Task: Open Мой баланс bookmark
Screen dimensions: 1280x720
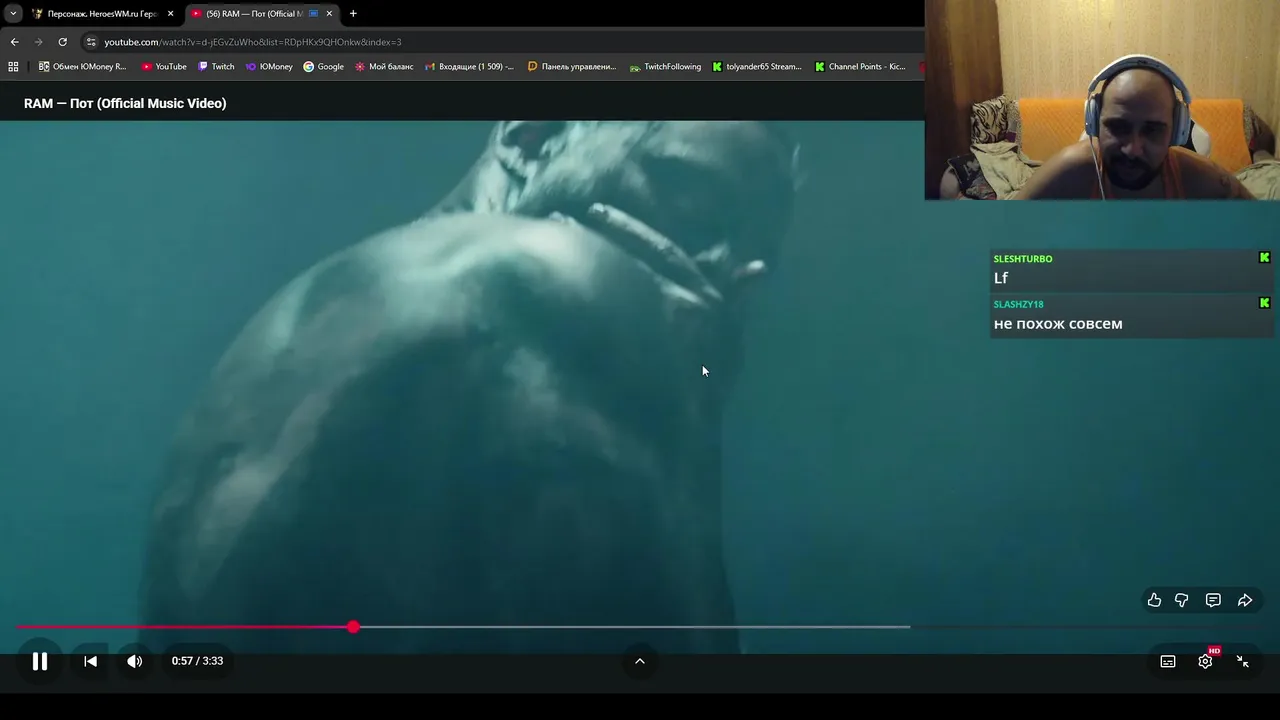Action: (384, 67)
